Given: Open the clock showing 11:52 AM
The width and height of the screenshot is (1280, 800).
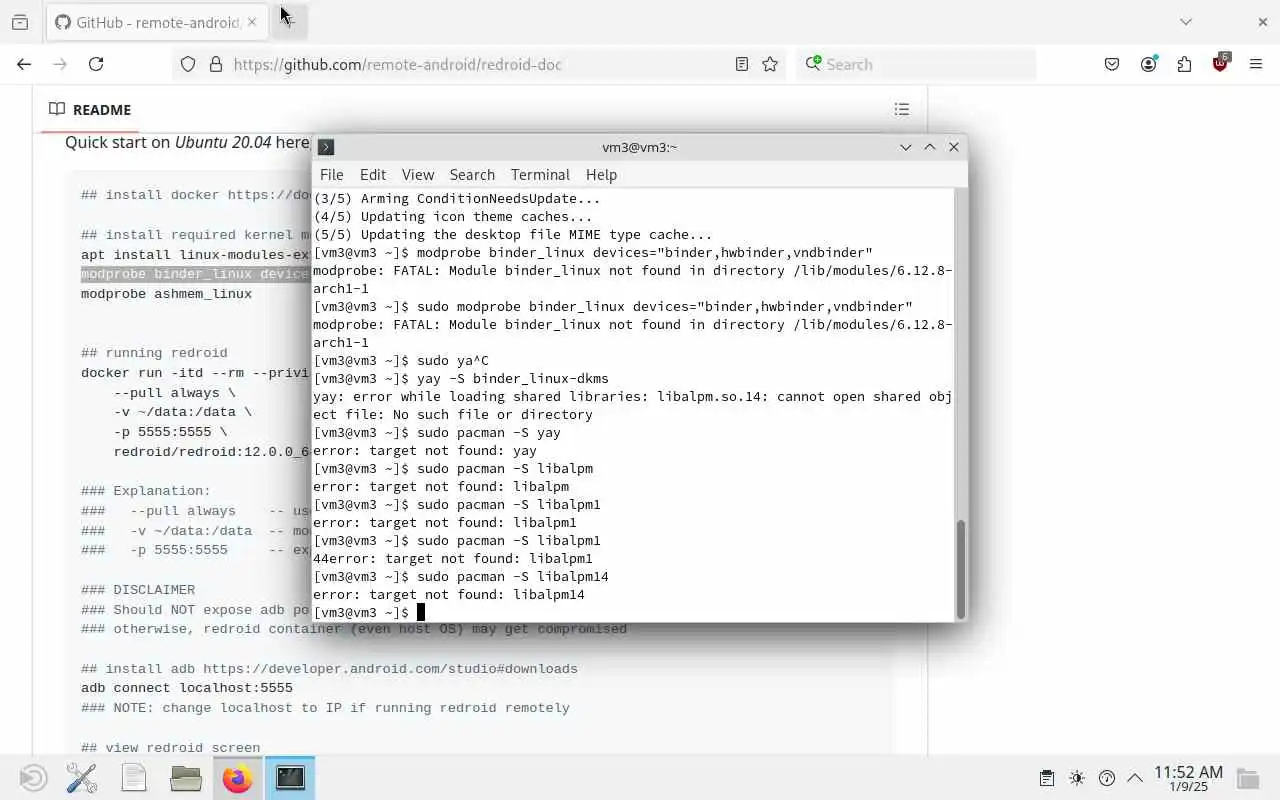Looking at the screenshot, I should click(1188, 778).
